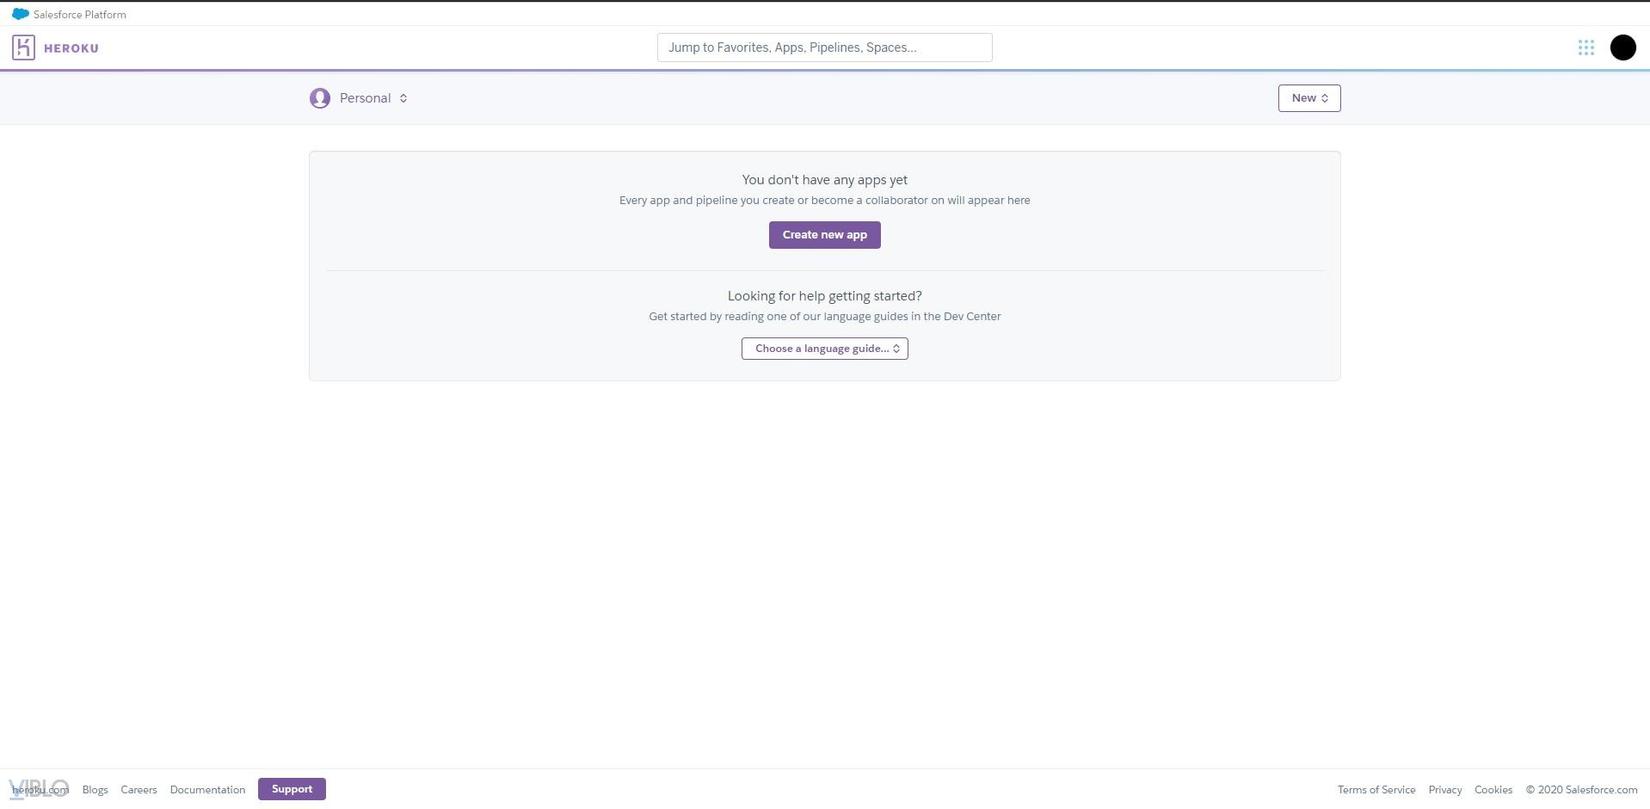Viewport: 1650px width, 809px height.
Task: Click the Personal account avatar icon
Action: point(320,98)
